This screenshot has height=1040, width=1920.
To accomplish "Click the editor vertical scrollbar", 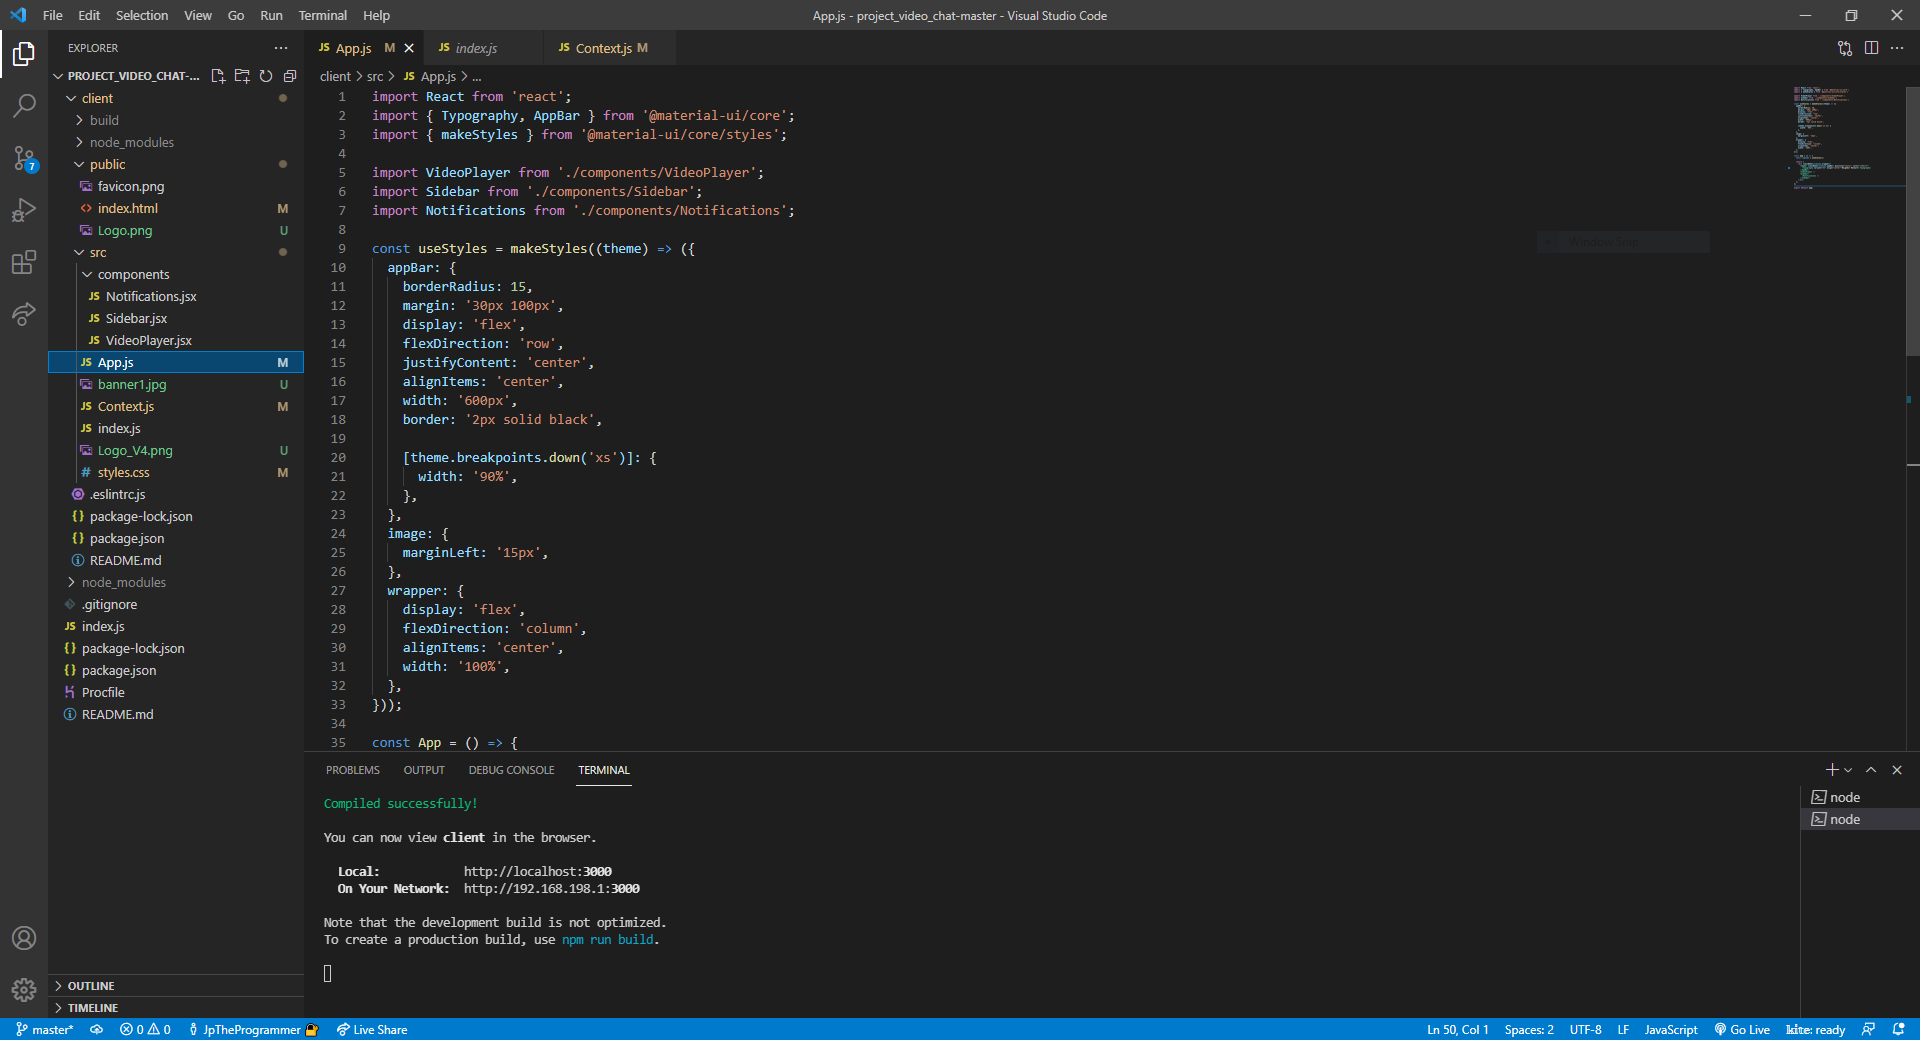I will pyautogui.click(x=1912, y=220).
